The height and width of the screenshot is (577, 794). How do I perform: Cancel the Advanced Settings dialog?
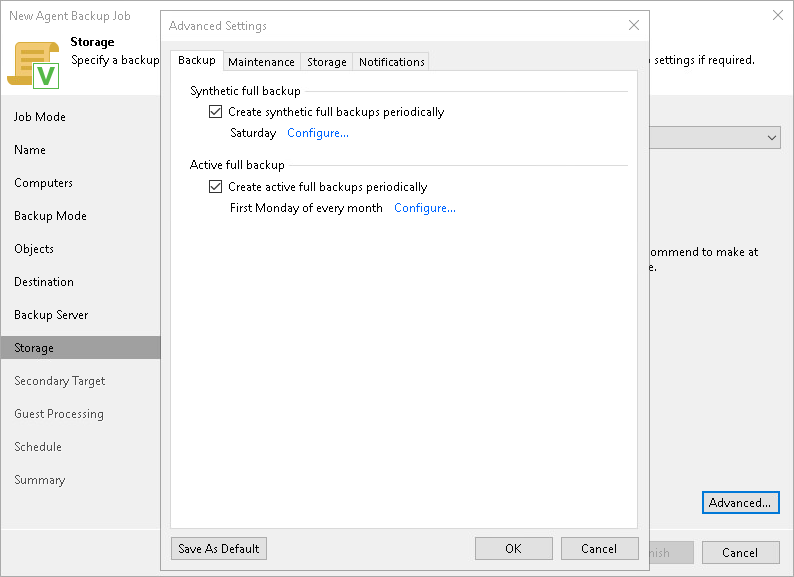point(599,549)
